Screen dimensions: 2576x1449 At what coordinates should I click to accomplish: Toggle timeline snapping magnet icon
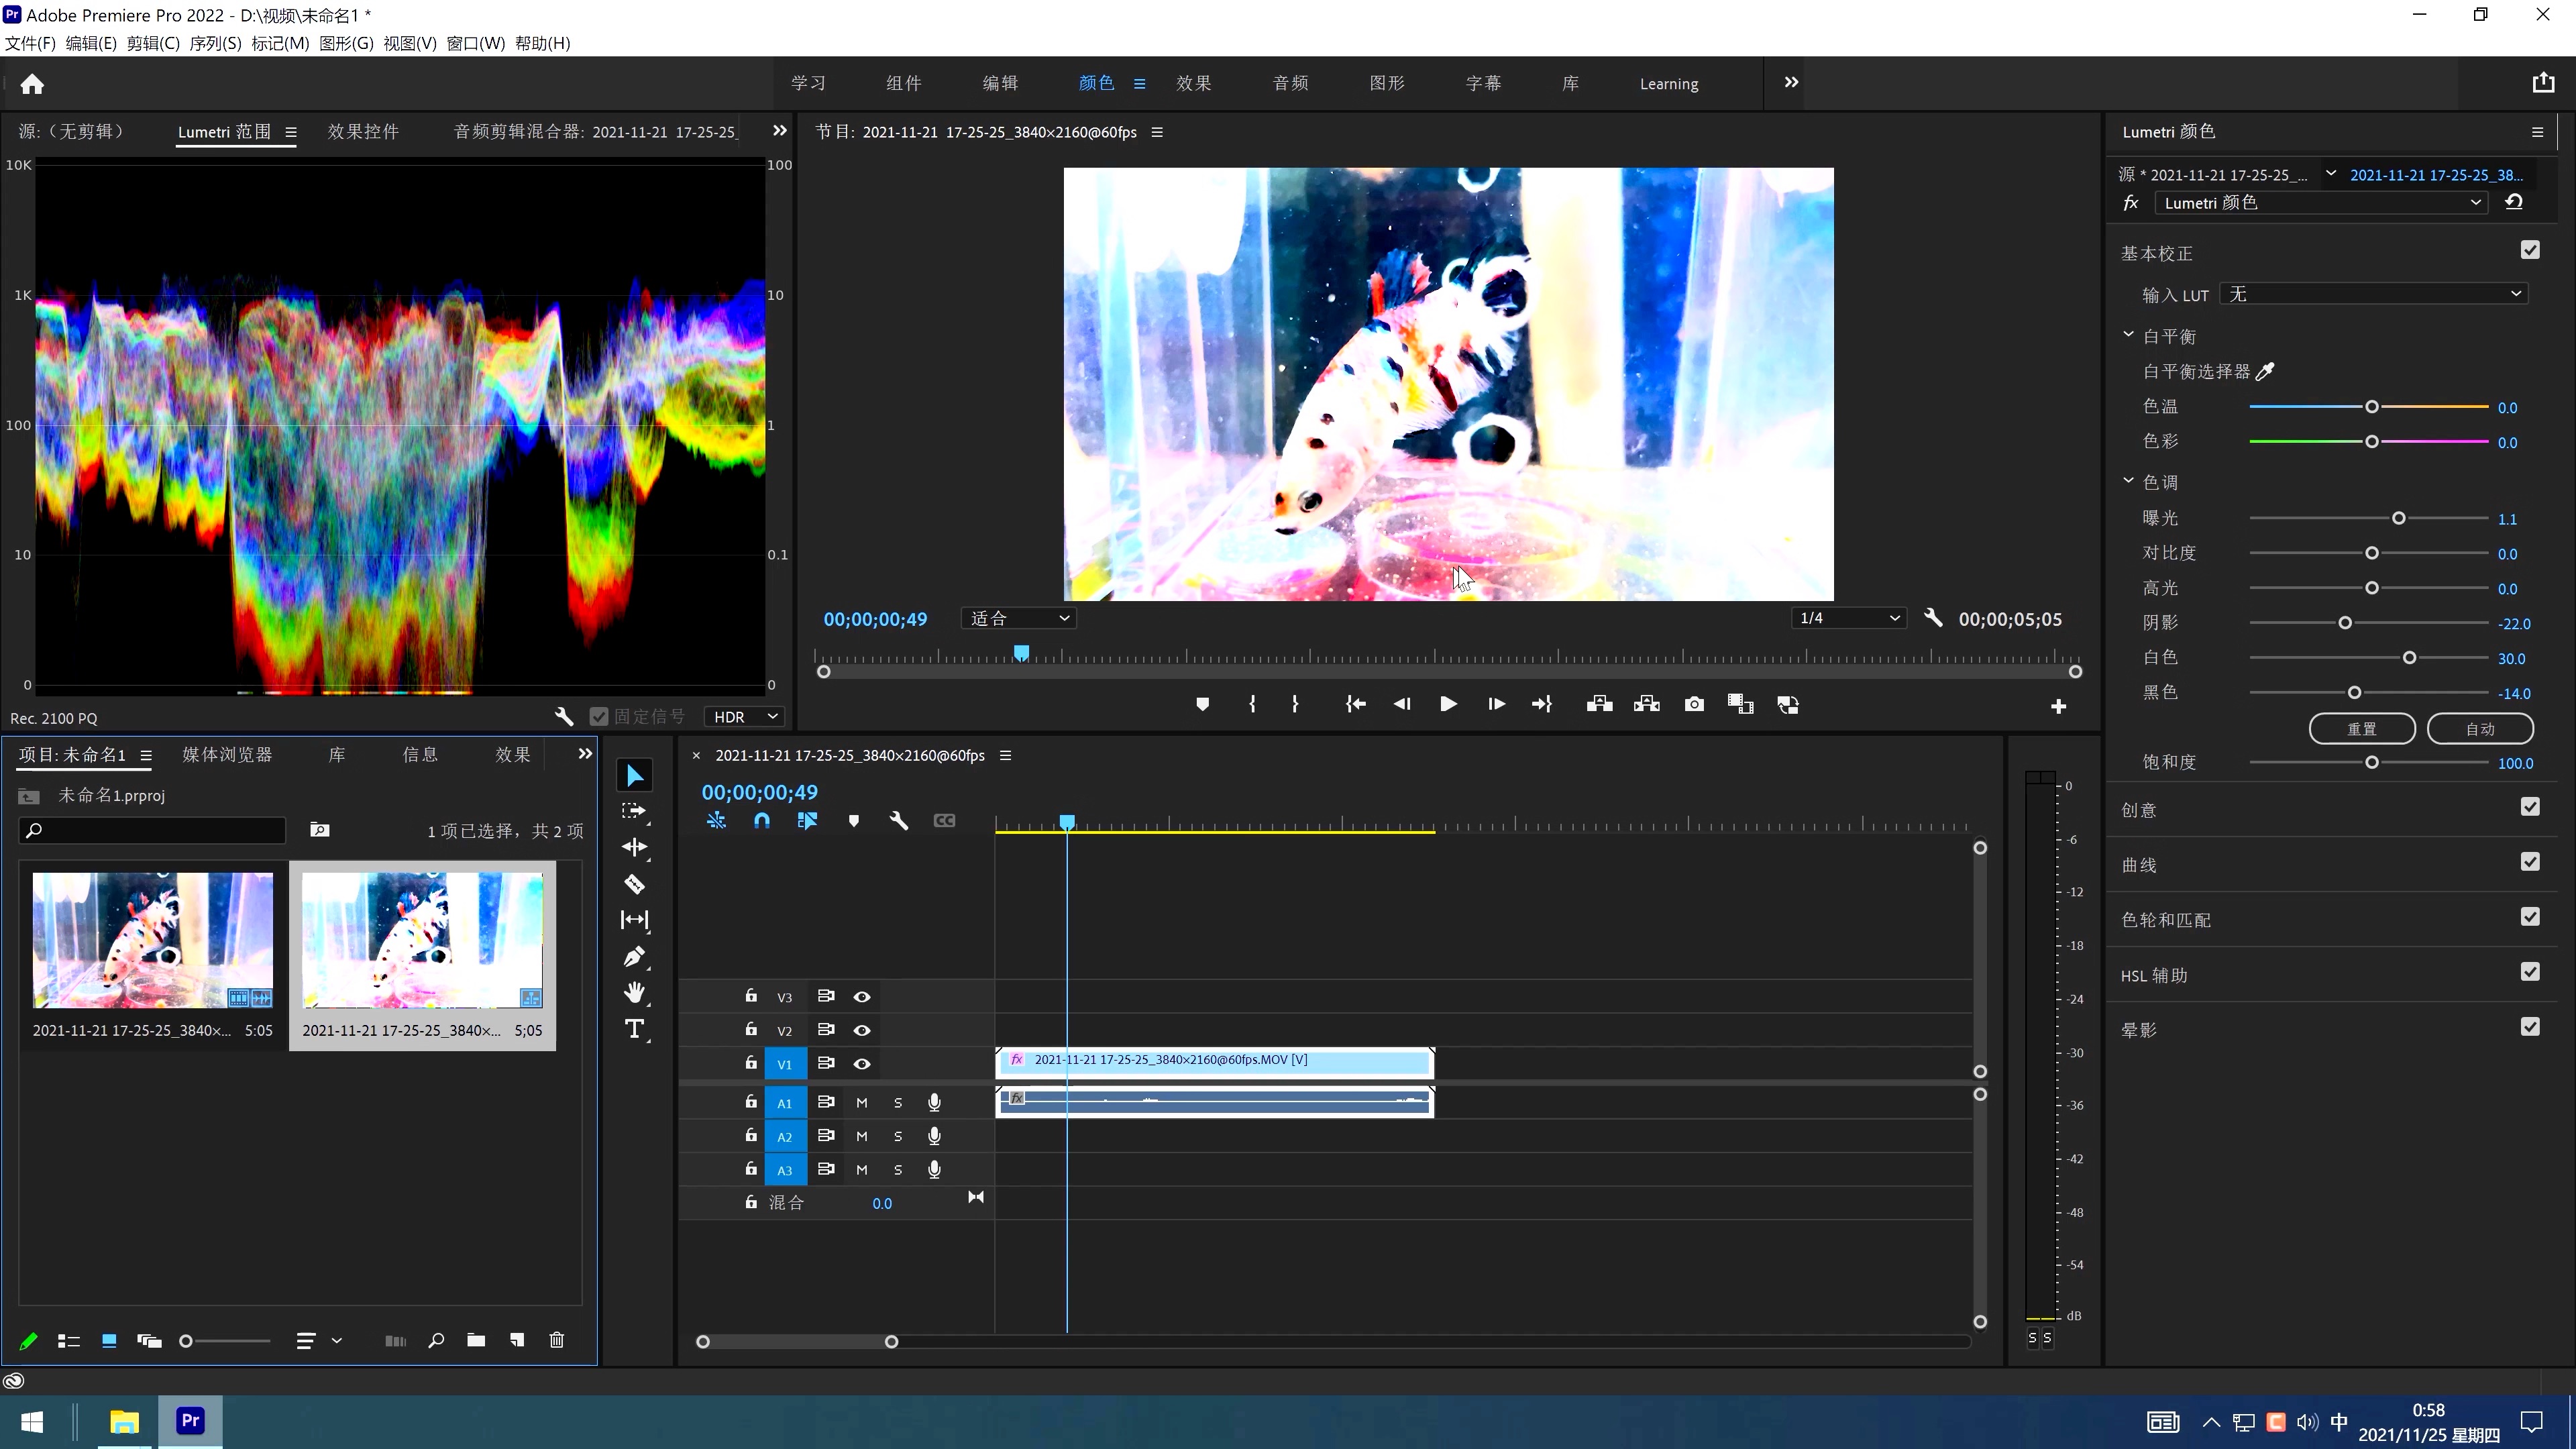click(x=762, y=821)
